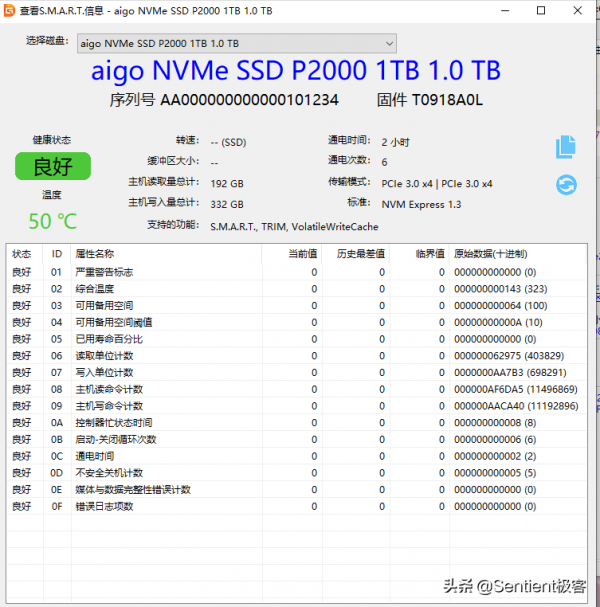The image size is (600, 607).
Task: Click the NVM Express 1.3 standard value
Action: [421, 204]
